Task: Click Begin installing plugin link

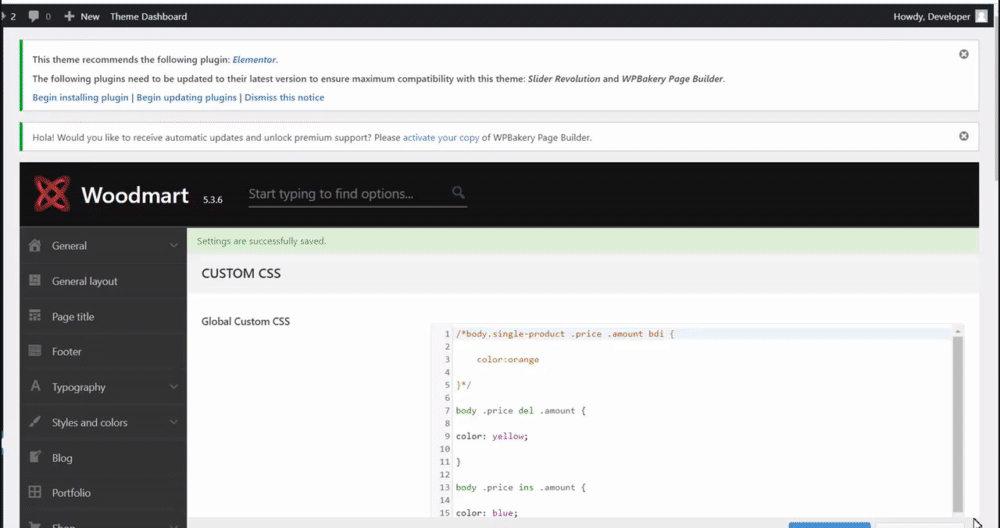Action: 80,98
